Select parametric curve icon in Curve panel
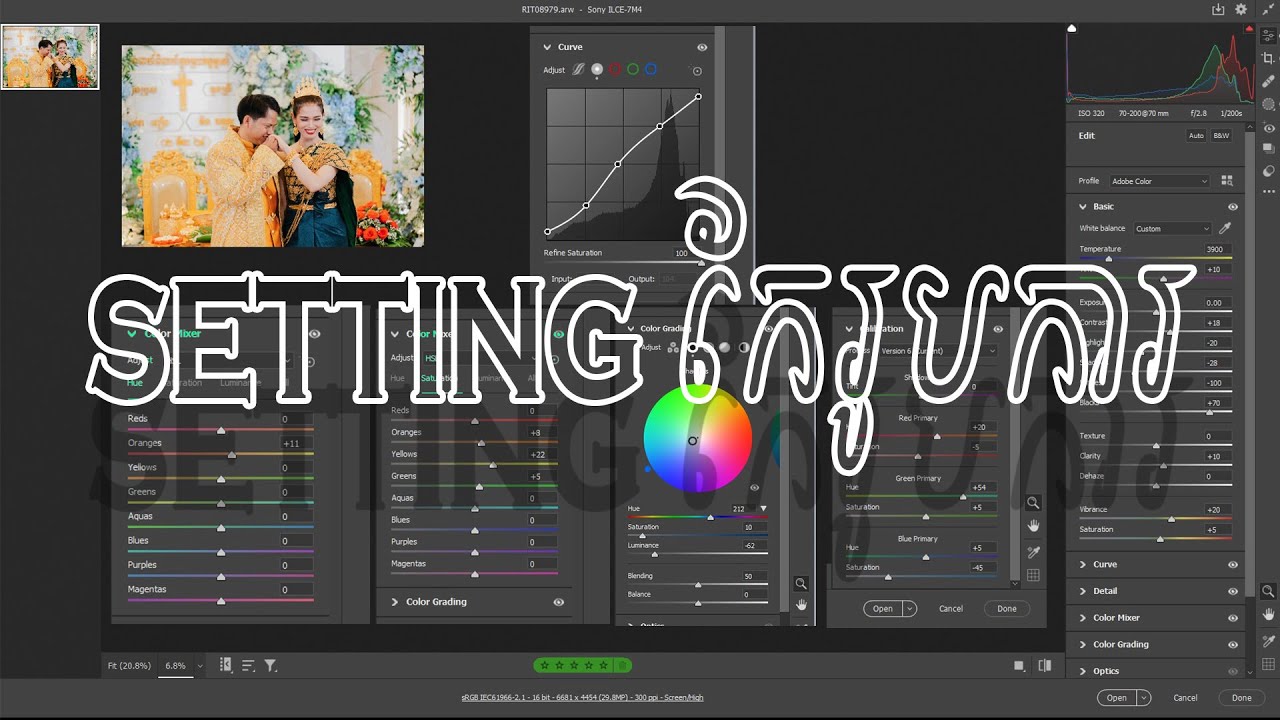Image resolution: width=1280 pixels, height=720 pixels. 577,70
